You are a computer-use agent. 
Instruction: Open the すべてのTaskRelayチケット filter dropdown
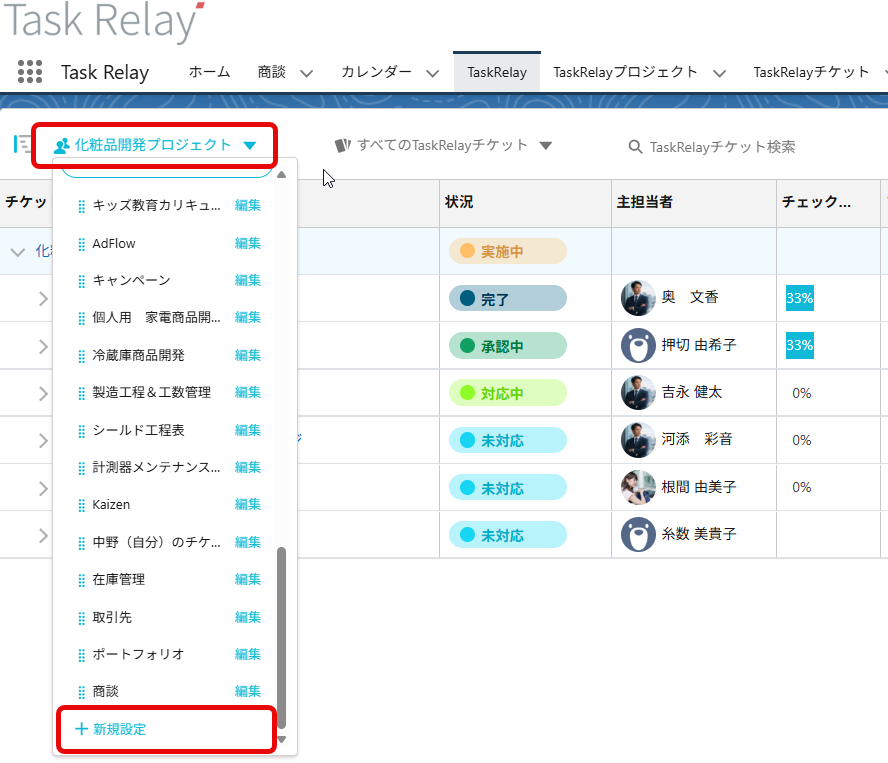(x=545, y=146)
